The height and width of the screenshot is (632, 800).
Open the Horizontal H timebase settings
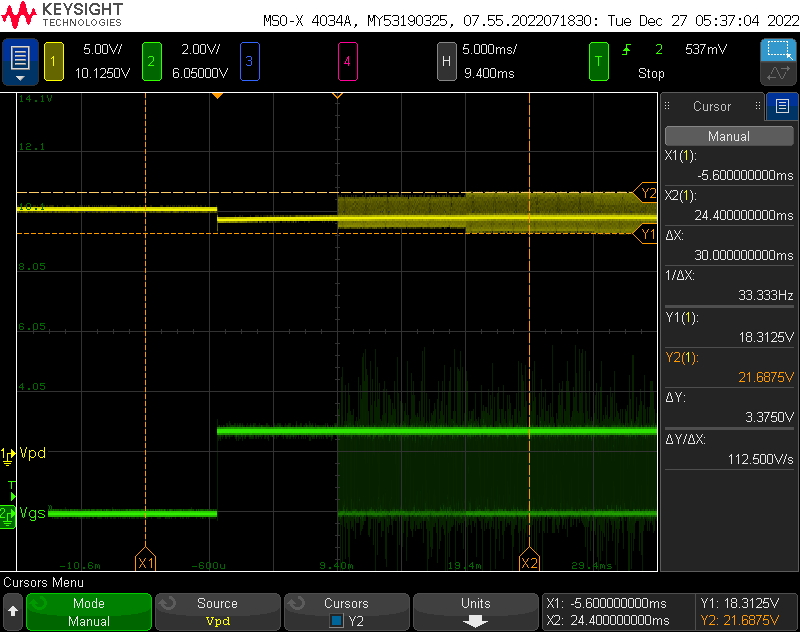pos(447,62)
